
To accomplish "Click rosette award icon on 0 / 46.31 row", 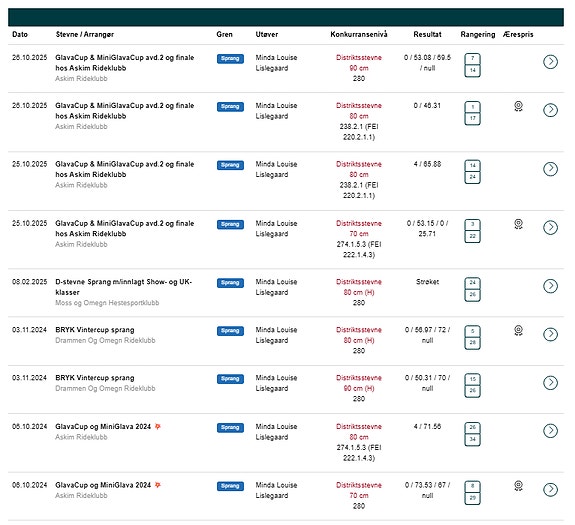I will tap(518, 106).
